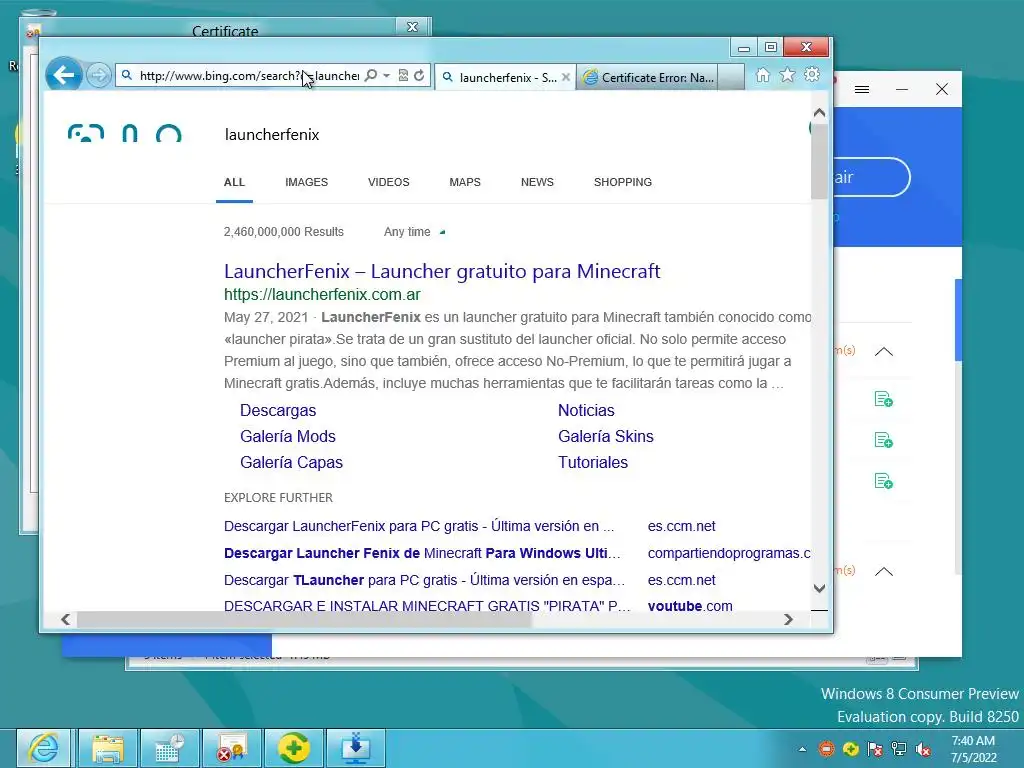This screenshot has height=768, width=1024.
Task: Click the muted volume tray icon
Action: 923,749
